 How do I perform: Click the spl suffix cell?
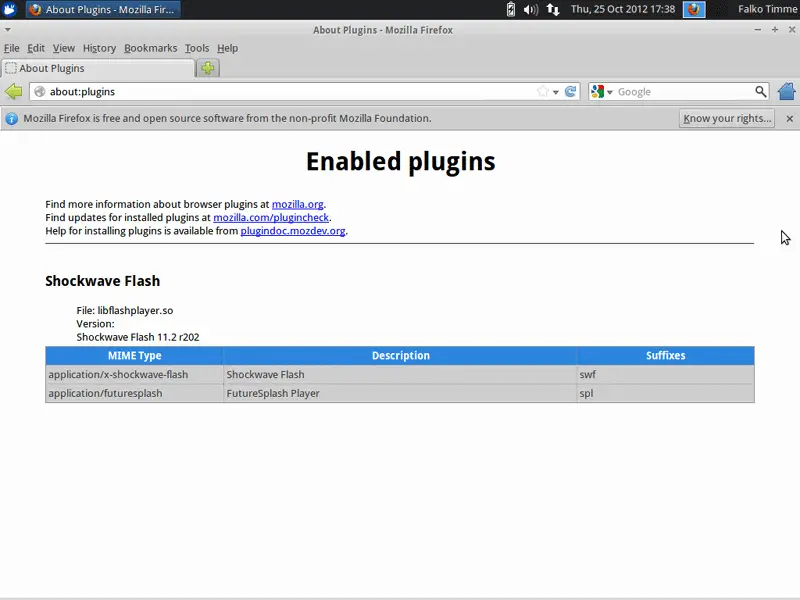(x=665, y=393)
